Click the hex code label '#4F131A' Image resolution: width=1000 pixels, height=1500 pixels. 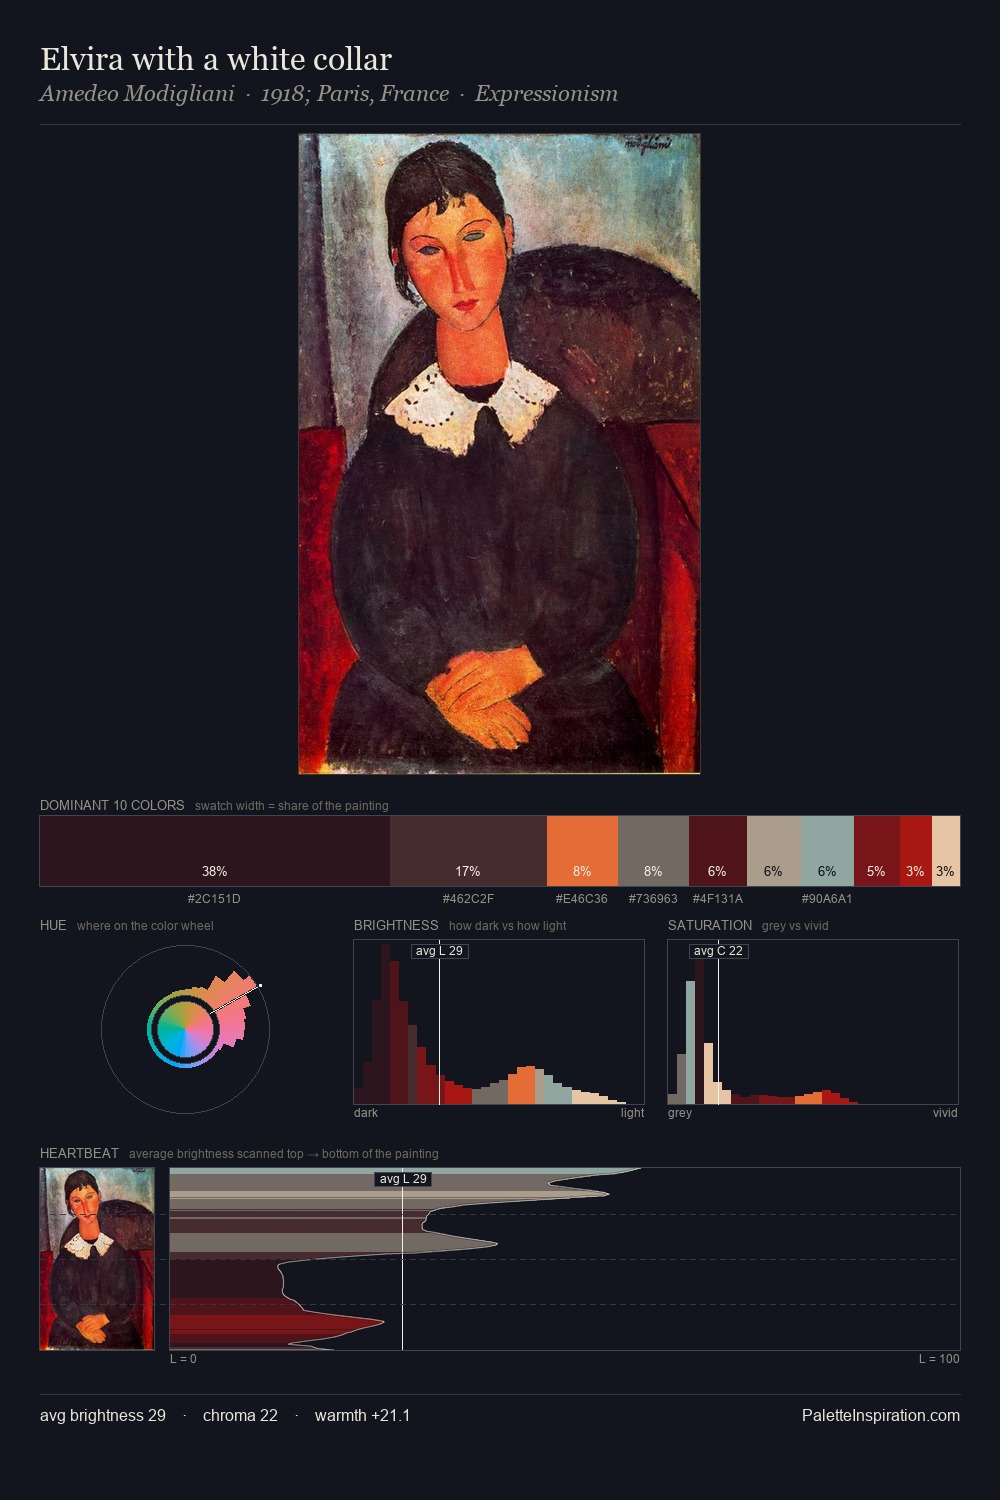(x=718, y=898)
